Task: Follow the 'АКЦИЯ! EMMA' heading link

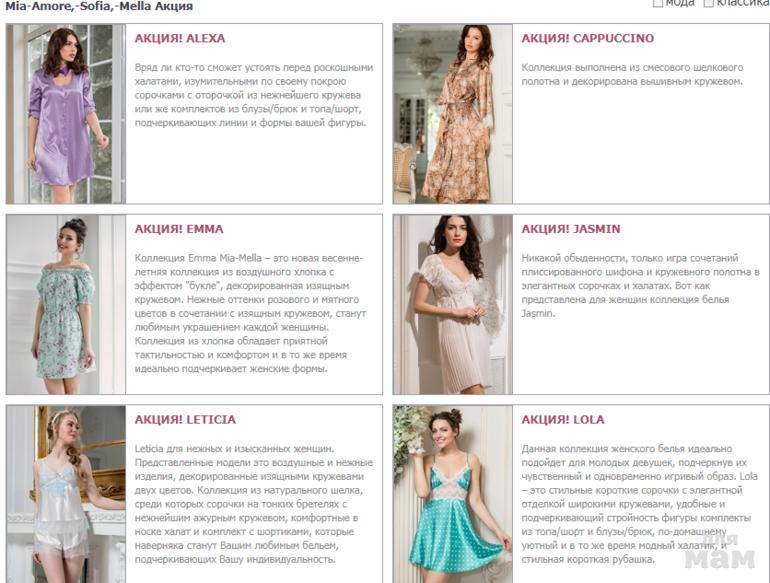Action: pyautogui.click(x=179, y=229)
